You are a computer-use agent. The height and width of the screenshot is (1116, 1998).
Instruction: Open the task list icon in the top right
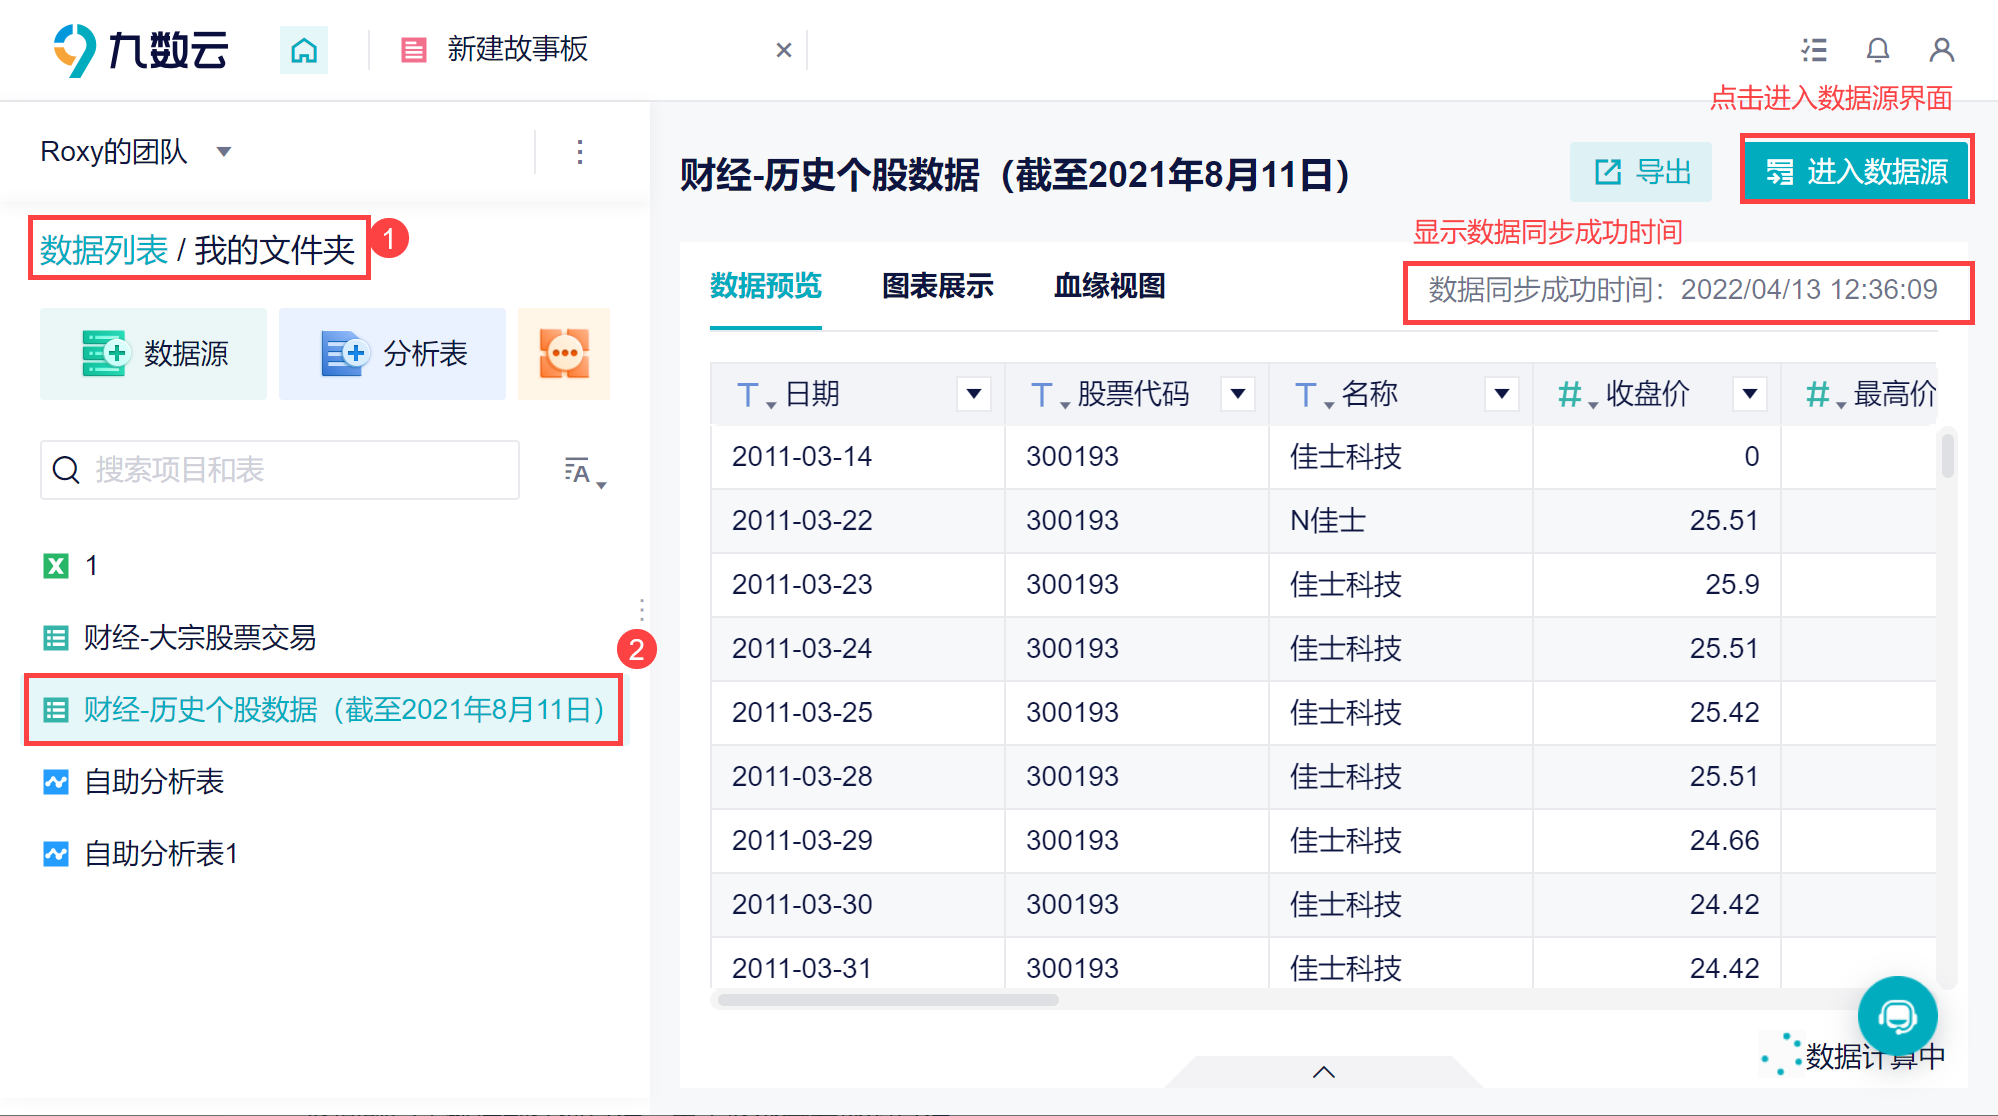pyautogui.click(x=1814, y=50)
